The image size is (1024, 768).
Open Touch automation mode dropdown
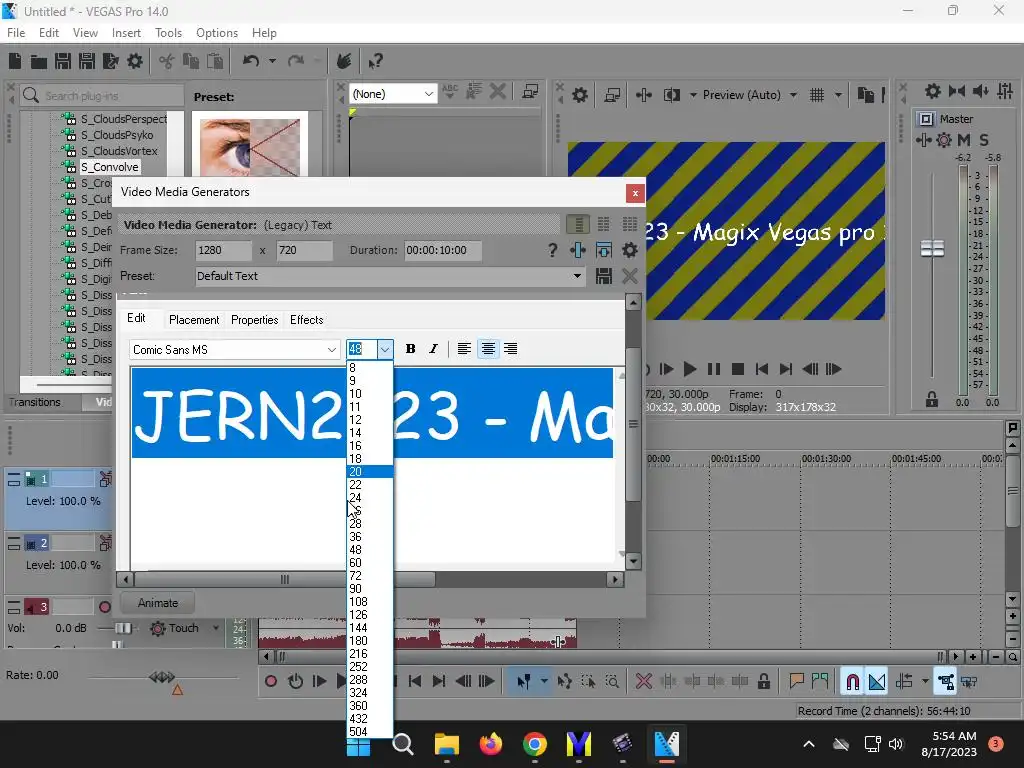(x=216, y=628)
